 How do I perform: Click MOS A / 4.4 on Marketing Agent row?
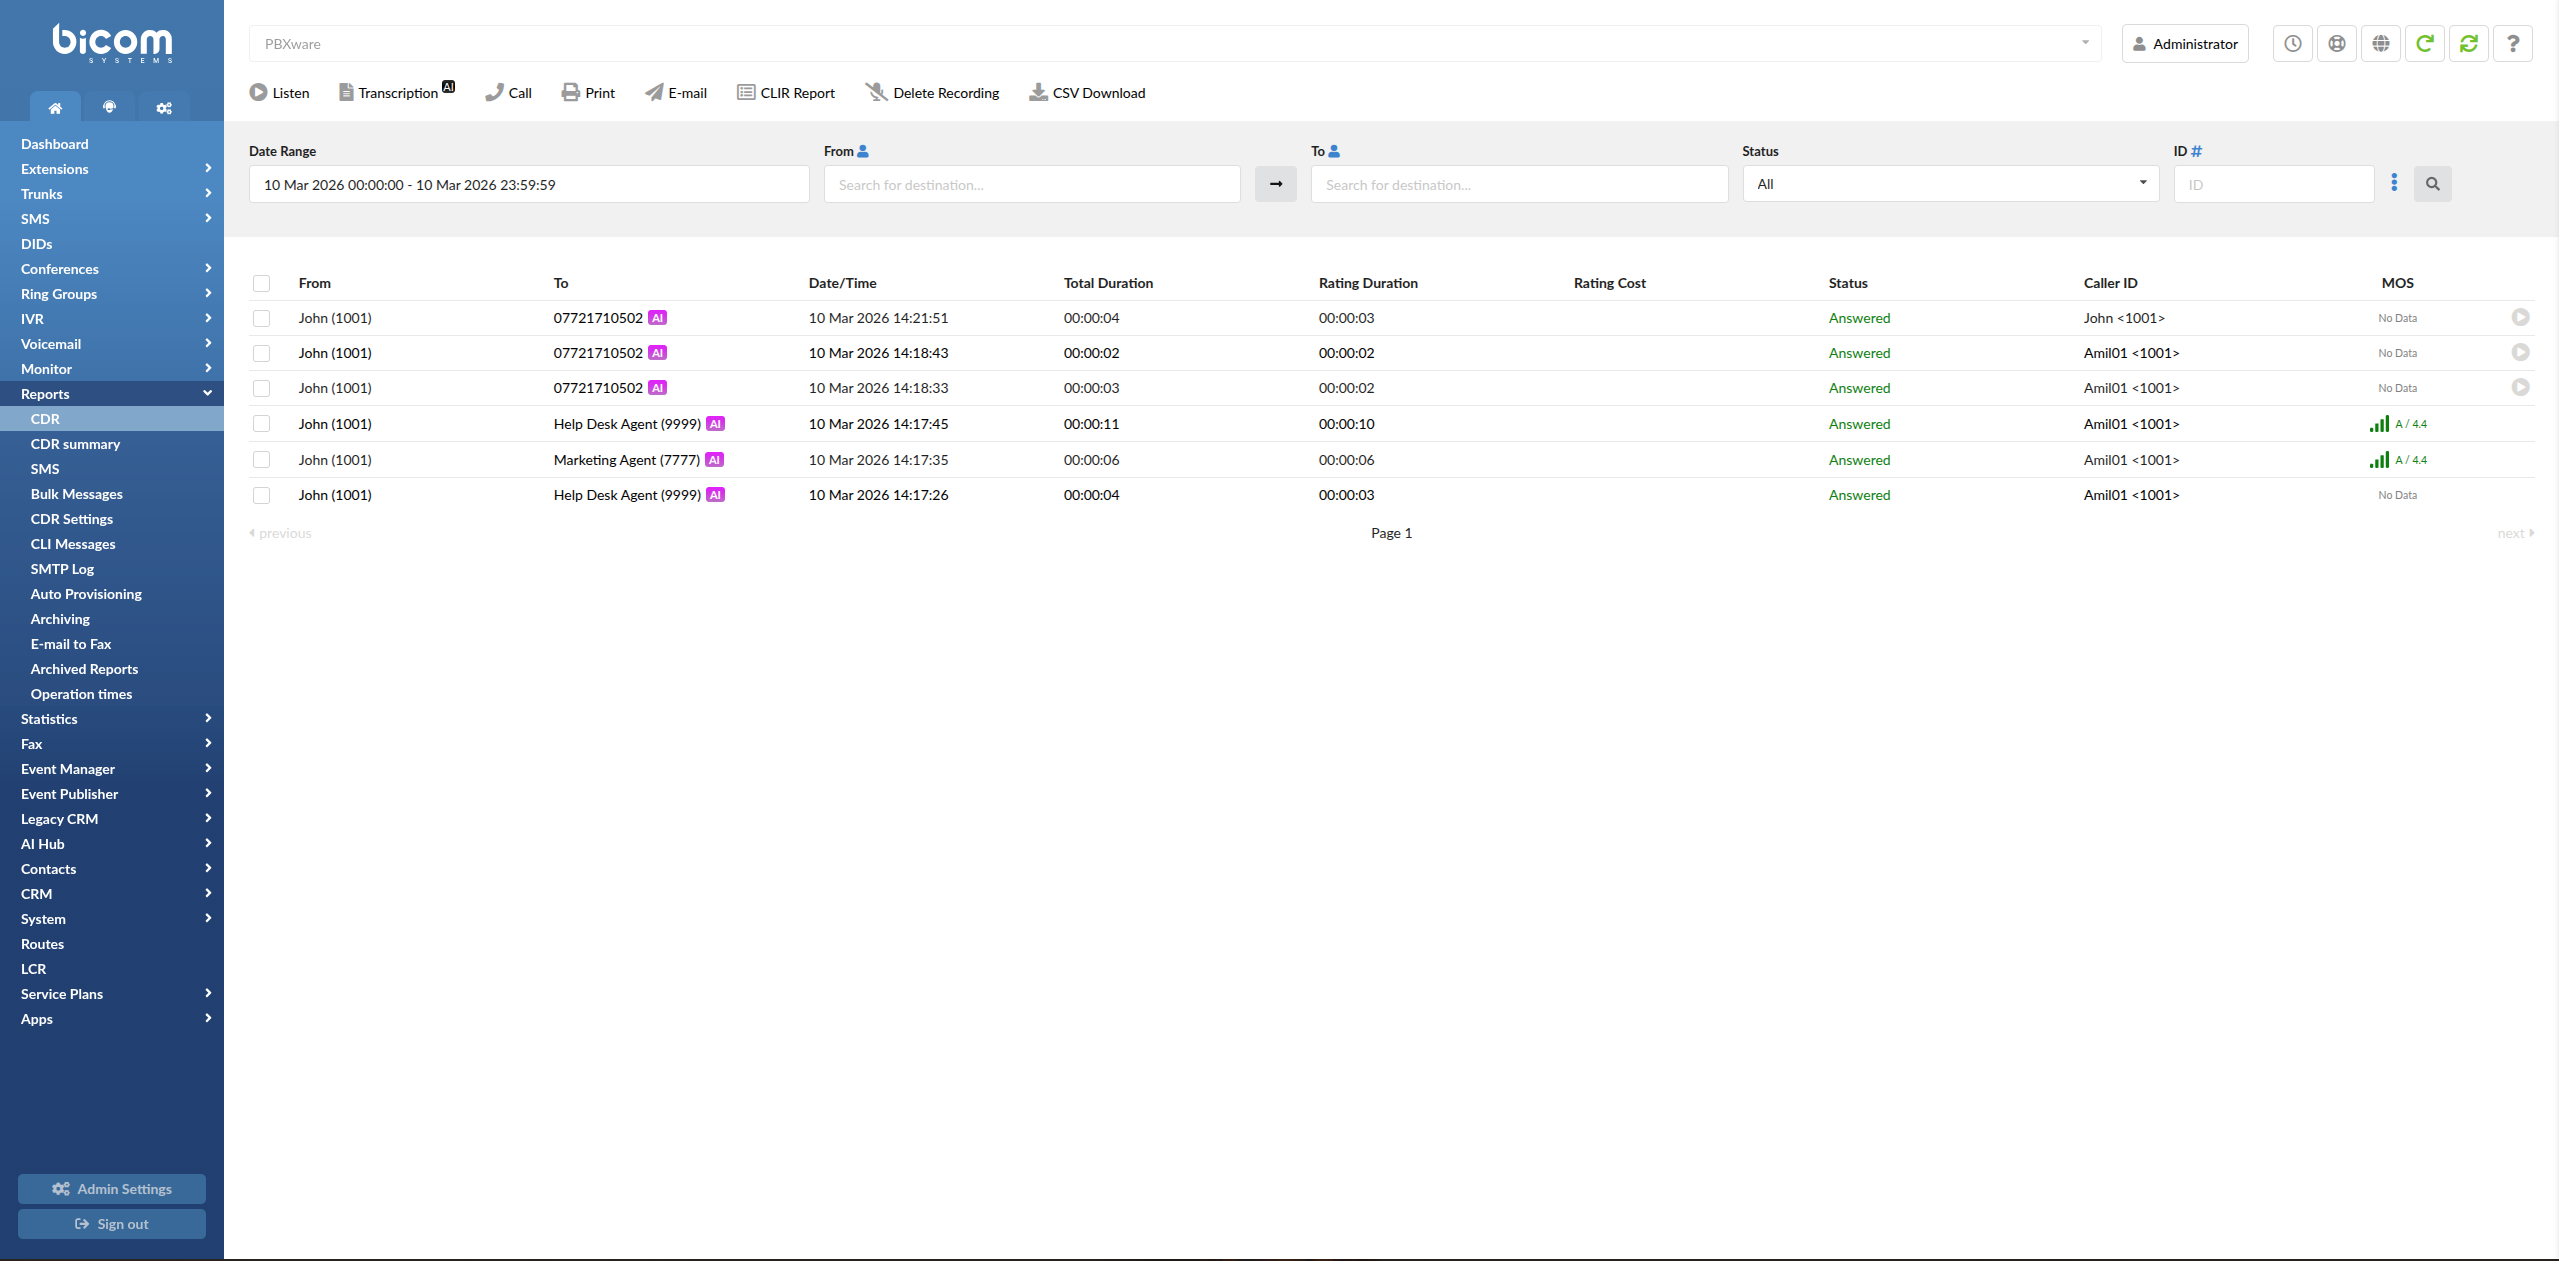(2398, 460)
